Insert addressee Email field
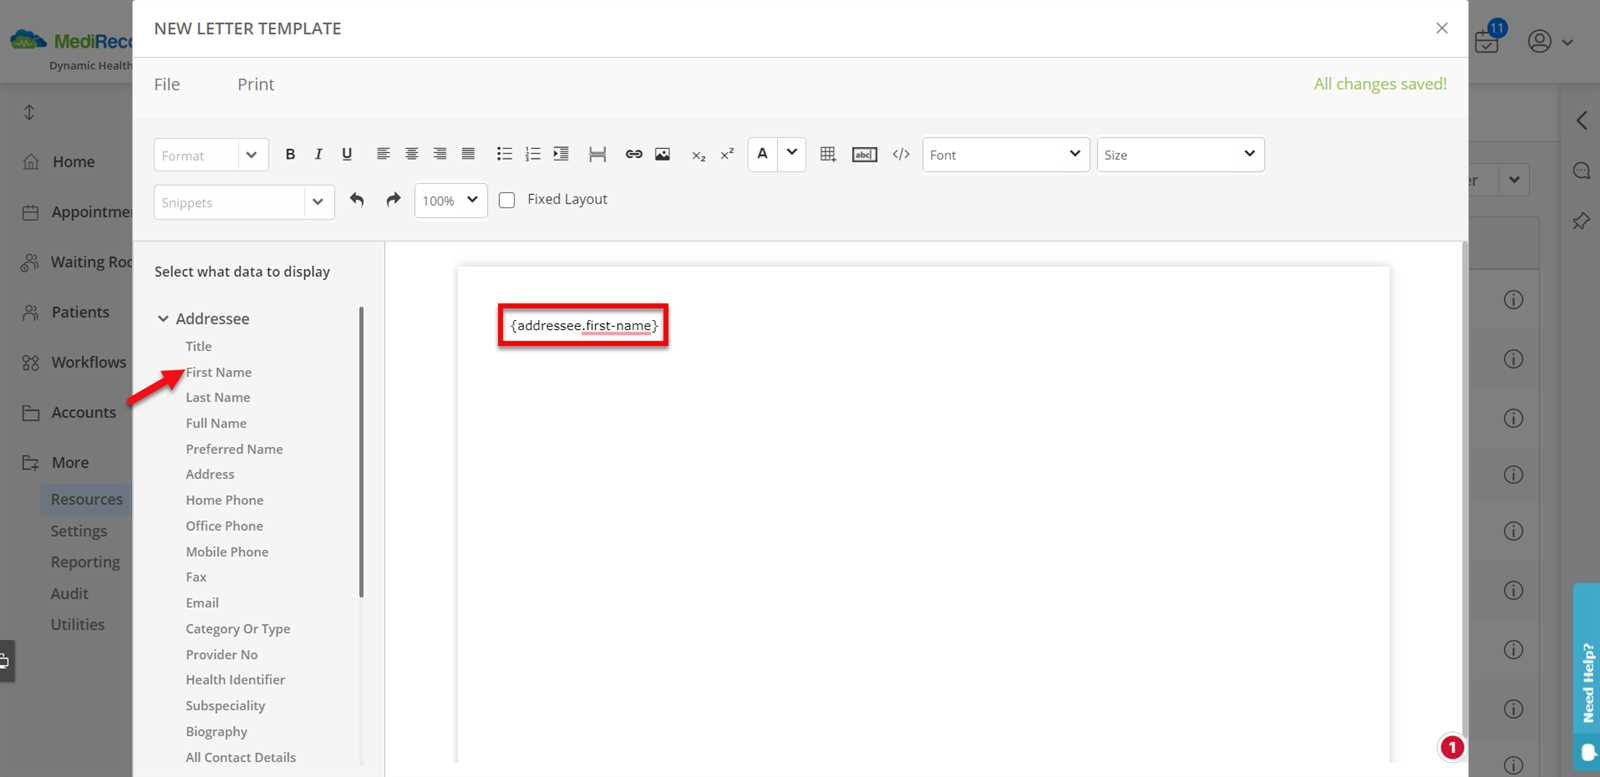This screenshot has height=777, width=1600. tap(202, 603)
